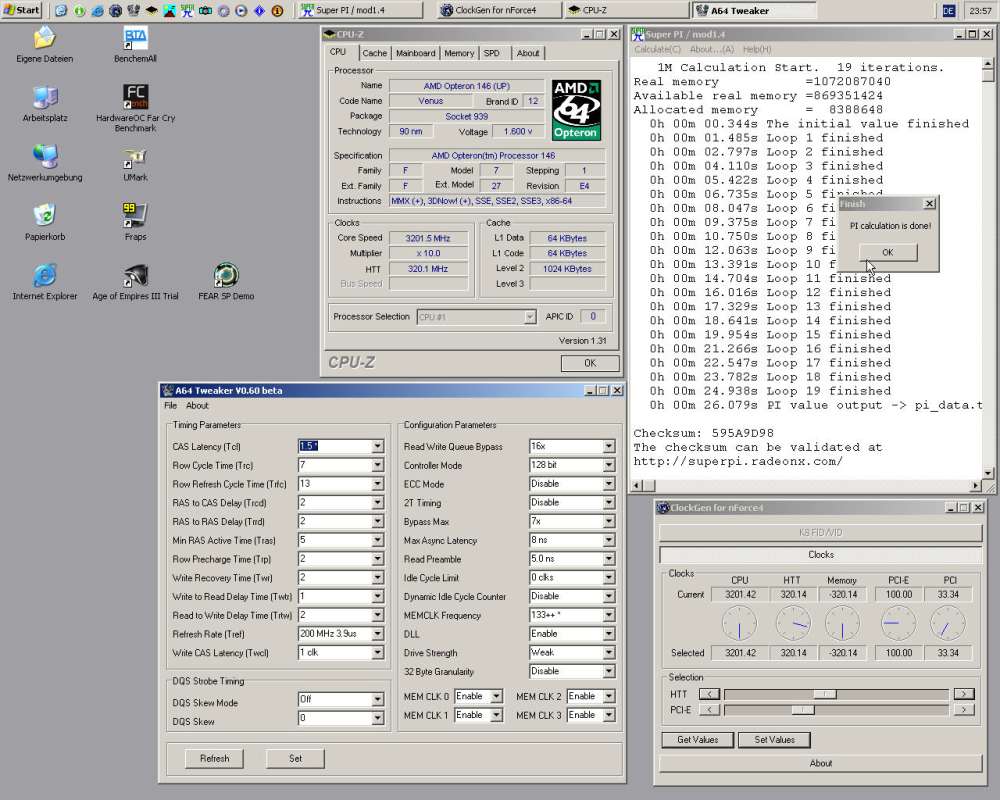
Task: Expand the CAS Latency (Tcl) dropdown
Action: (378, 446)
